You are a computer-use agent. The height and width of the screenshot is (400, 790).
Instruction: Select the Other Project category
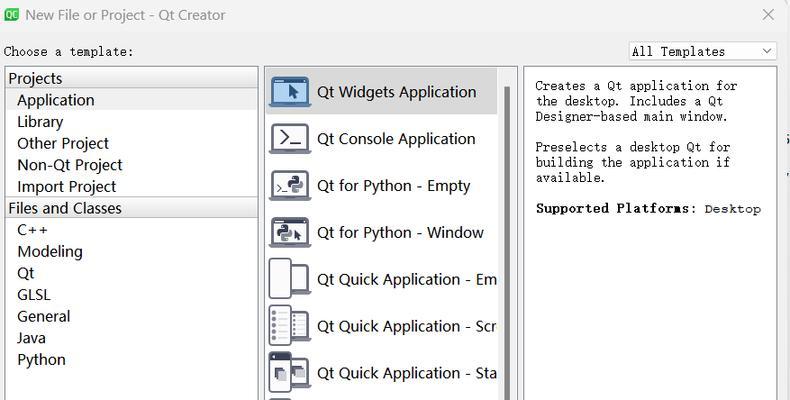point(131,143)
